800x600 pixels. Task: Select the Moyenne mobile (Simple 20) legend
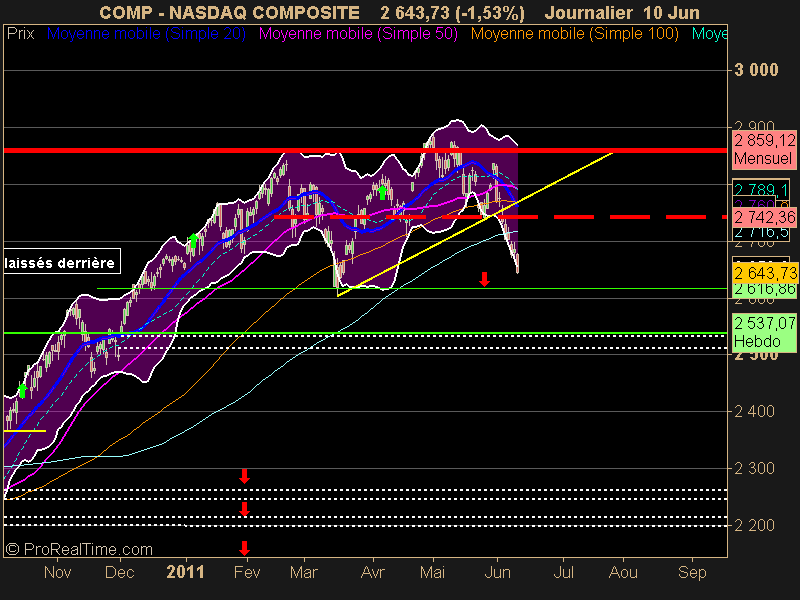146,34
